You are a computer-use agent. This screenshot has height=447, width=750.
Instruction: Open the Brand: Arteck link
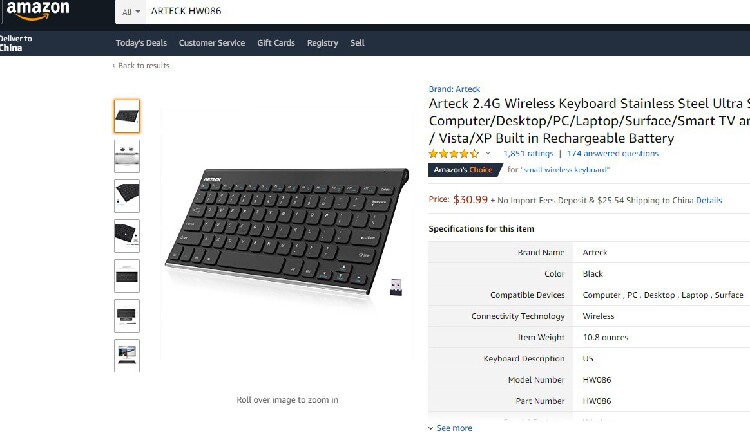point(454,89)
